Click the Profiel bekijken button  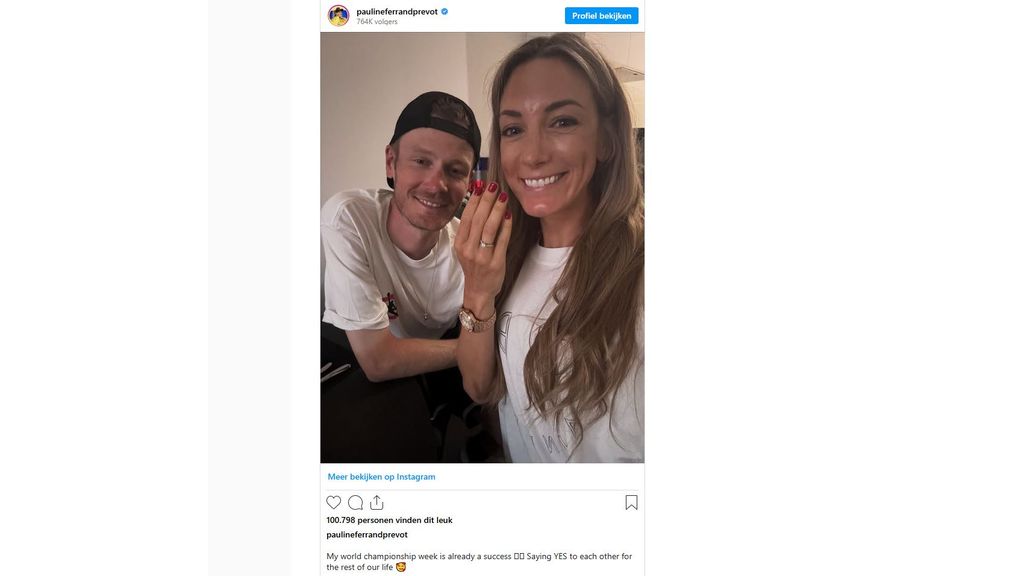tap(601, 16)
